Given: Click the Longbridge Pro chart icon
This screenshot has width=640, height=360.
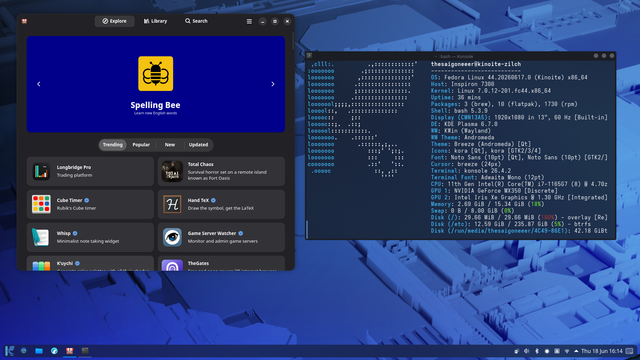Looking at the screenshot, I should tap(41, 171).
